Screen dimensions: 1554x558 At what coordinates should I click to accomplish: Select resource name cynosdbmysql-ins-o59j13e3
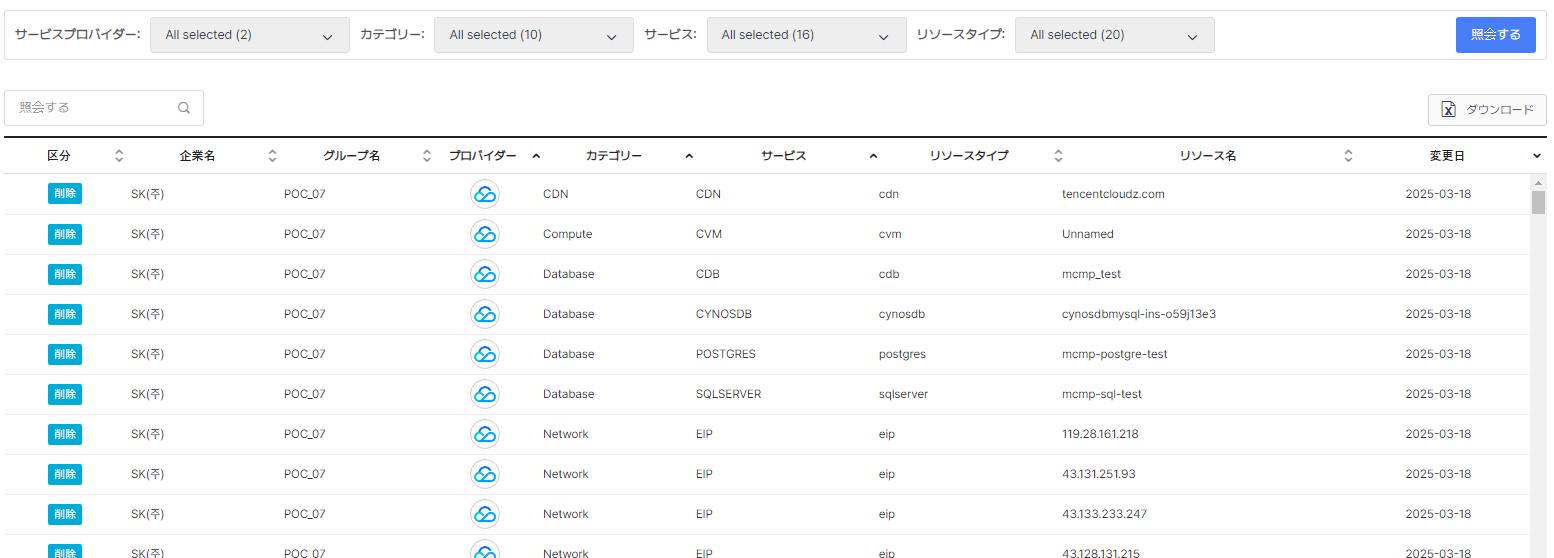pos(1139,314)
